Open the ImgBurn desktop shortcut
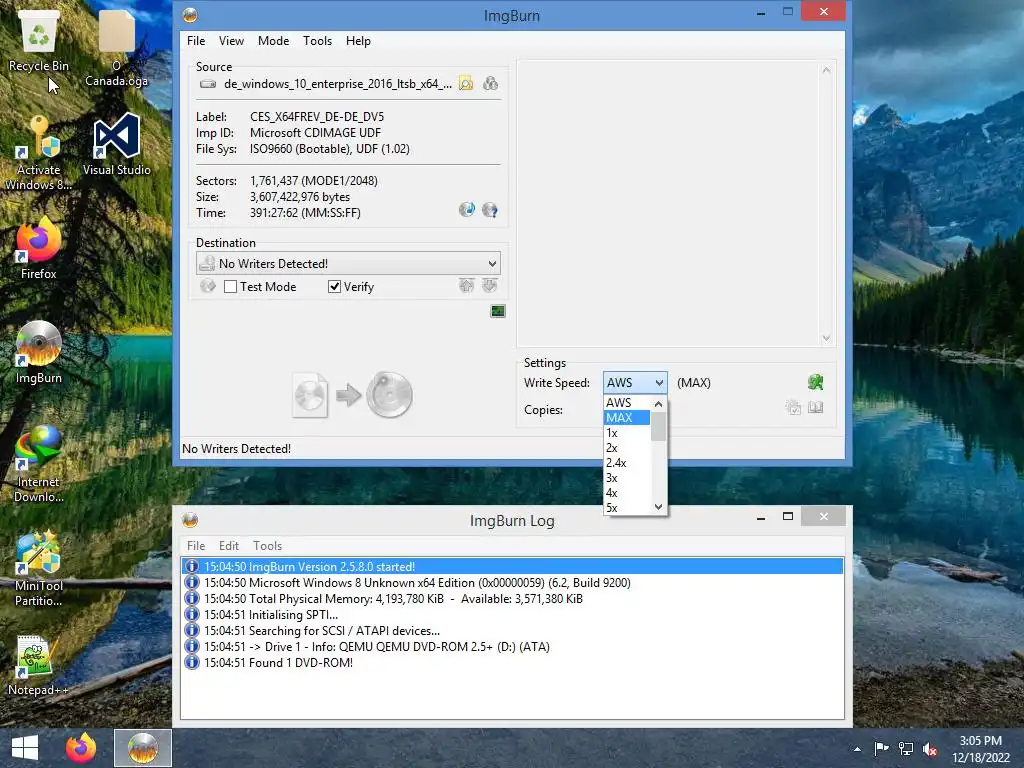The width and height of the screenshot is (1024, 768). (39, 353)
